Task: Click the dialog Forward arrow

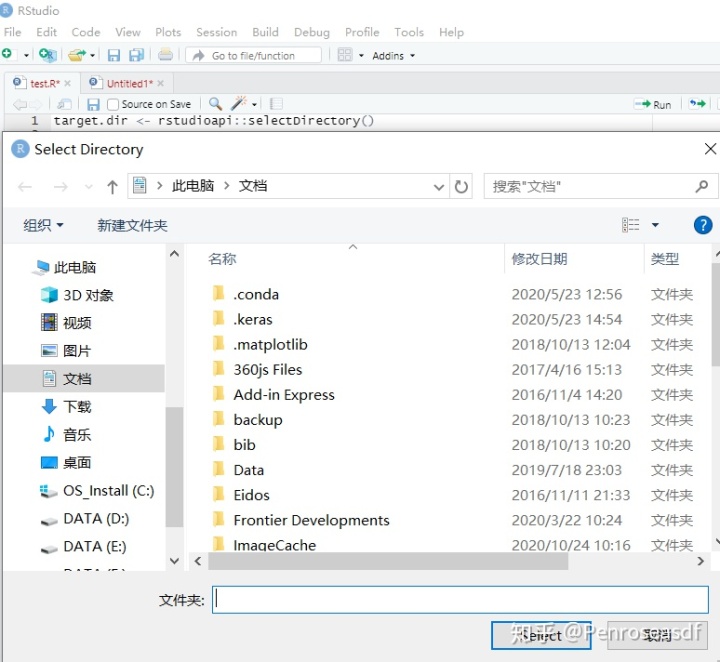Action: pyautogui.click(x=60, y=187)
